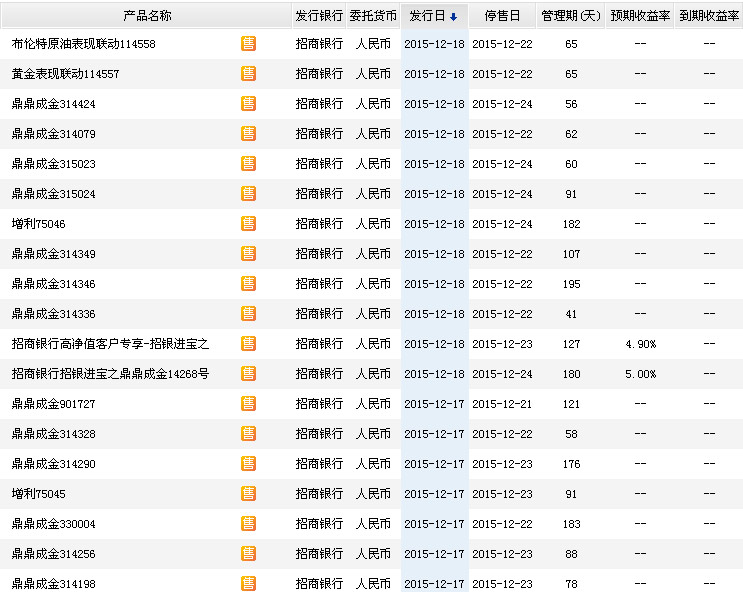Select management period 182 for 增利75046
The image size is (743, 592).
[x=571, y=224]
